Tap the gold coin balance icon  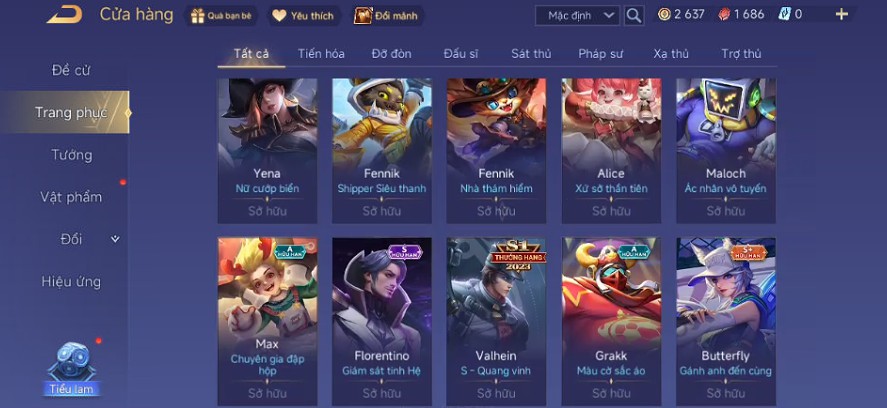click(x=665, y=15)
